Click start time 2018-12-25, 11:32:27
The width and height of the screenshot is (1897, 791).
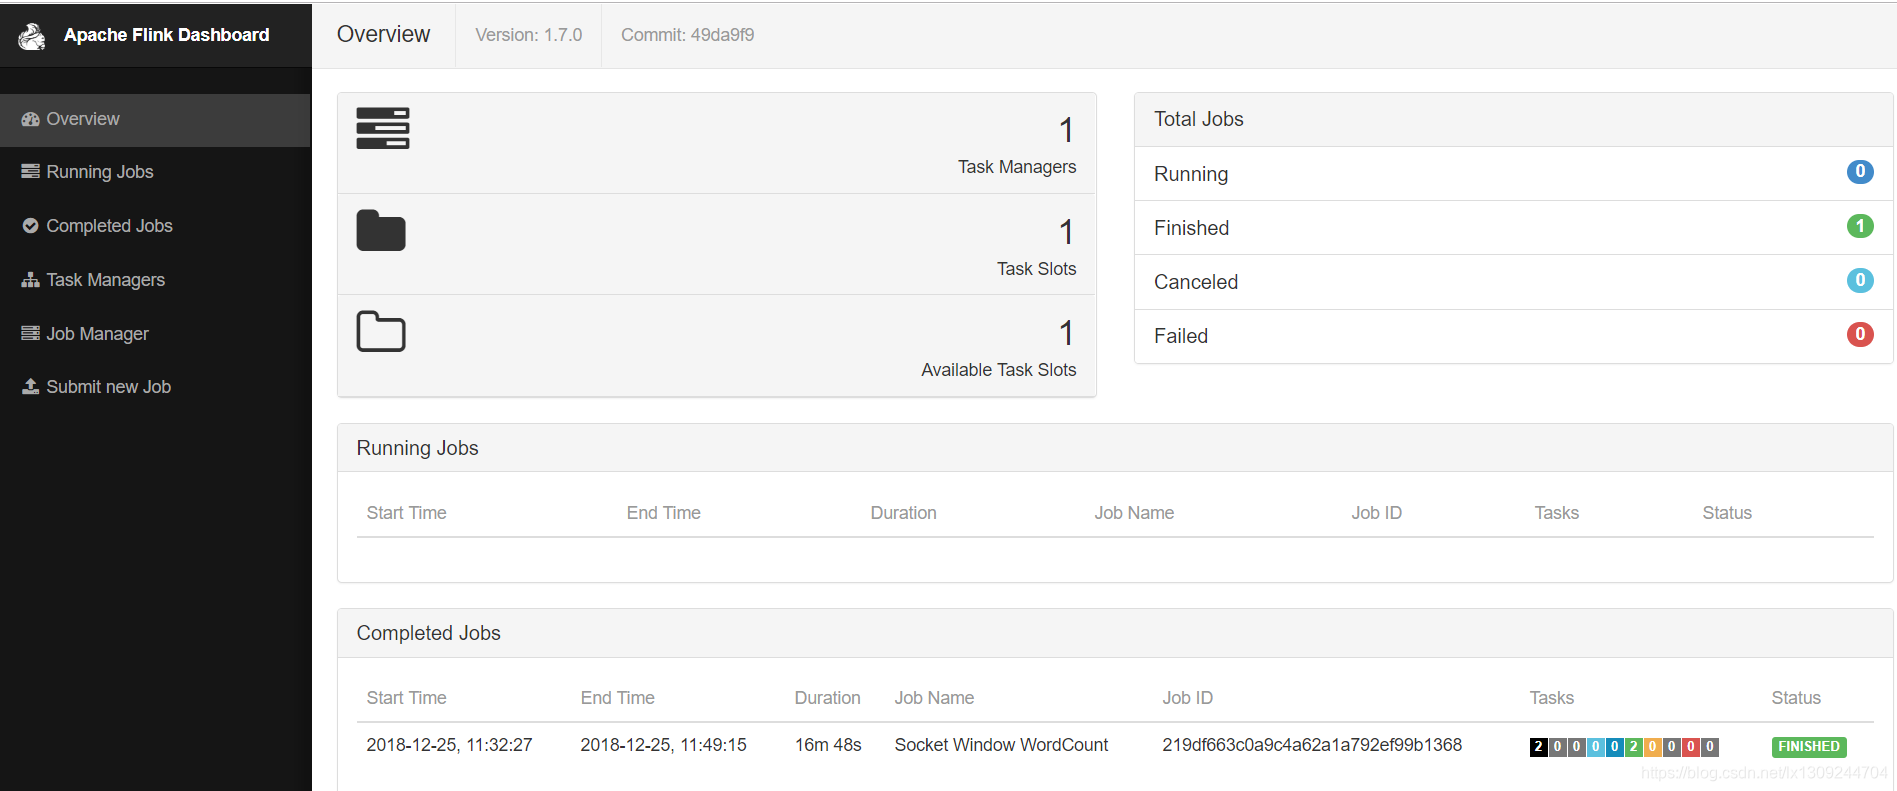[449, 745]
